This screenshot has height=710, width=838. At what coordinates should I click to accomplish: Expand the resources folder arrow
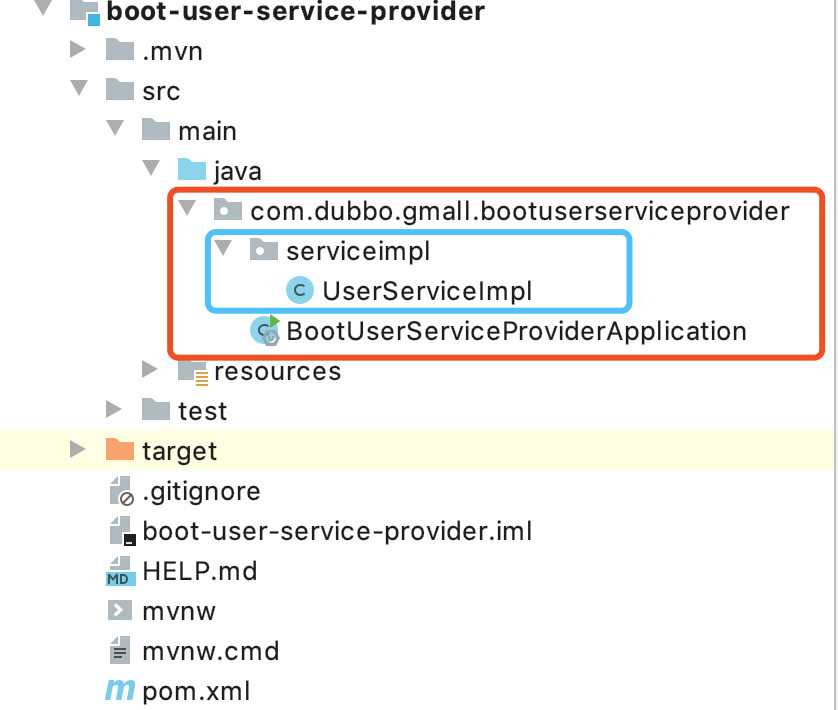coord(150,369)
